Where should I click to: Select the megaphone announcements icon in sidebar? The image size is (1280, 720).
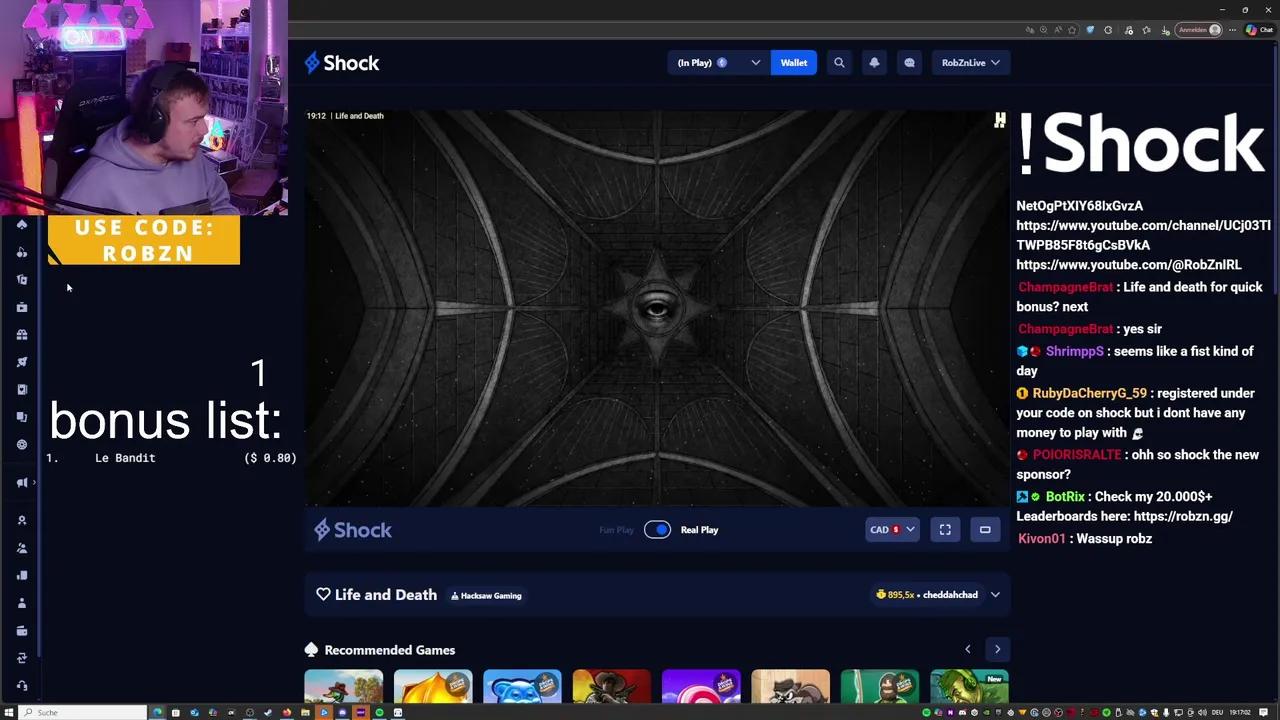coord(22,482)
